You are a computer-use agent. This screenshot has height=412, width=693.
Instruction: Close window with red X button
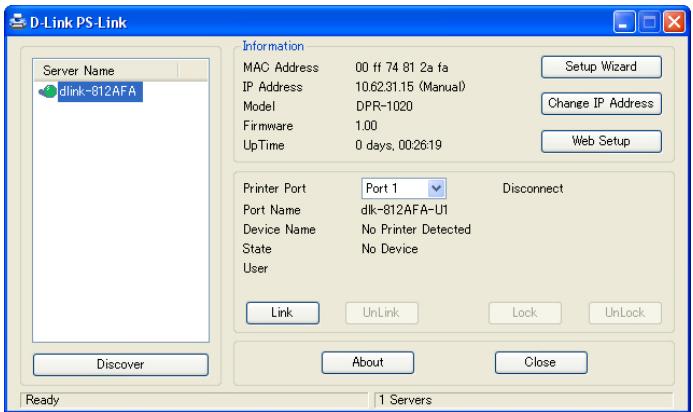(674, 22)
